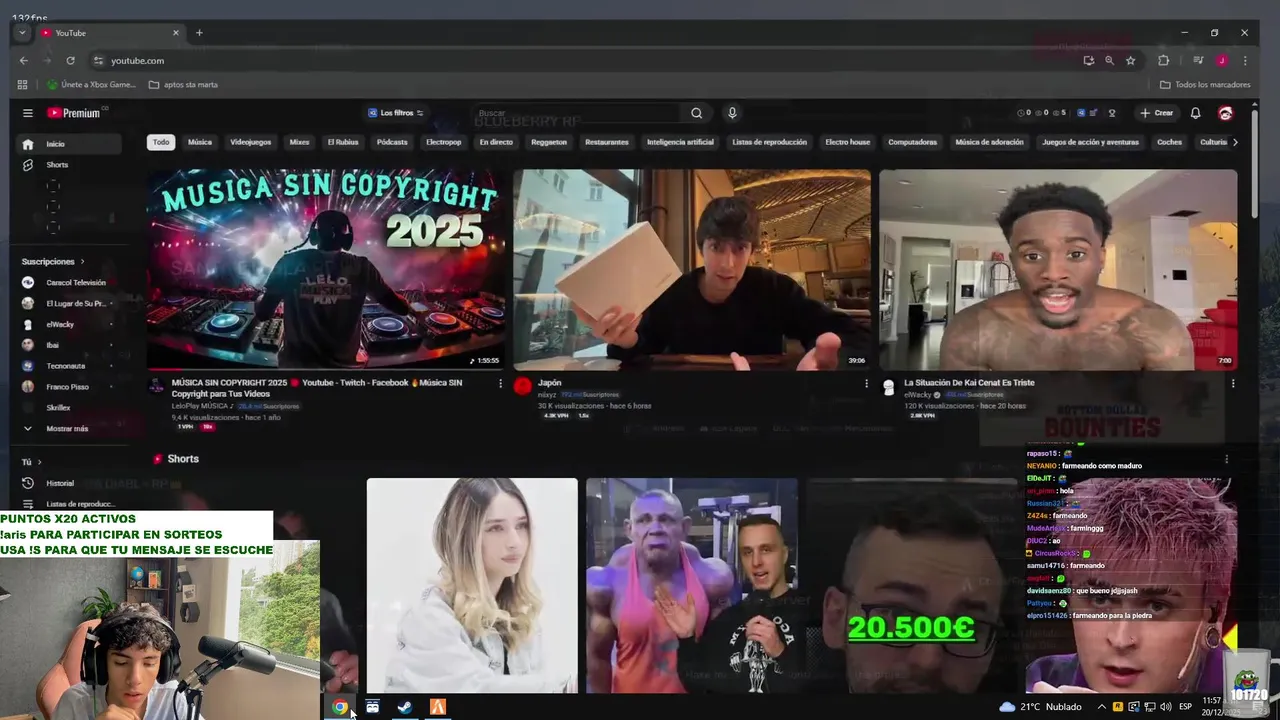Show more filter chips with the right arrow
1280x720 pixels.
click(x=1235, y=142)
